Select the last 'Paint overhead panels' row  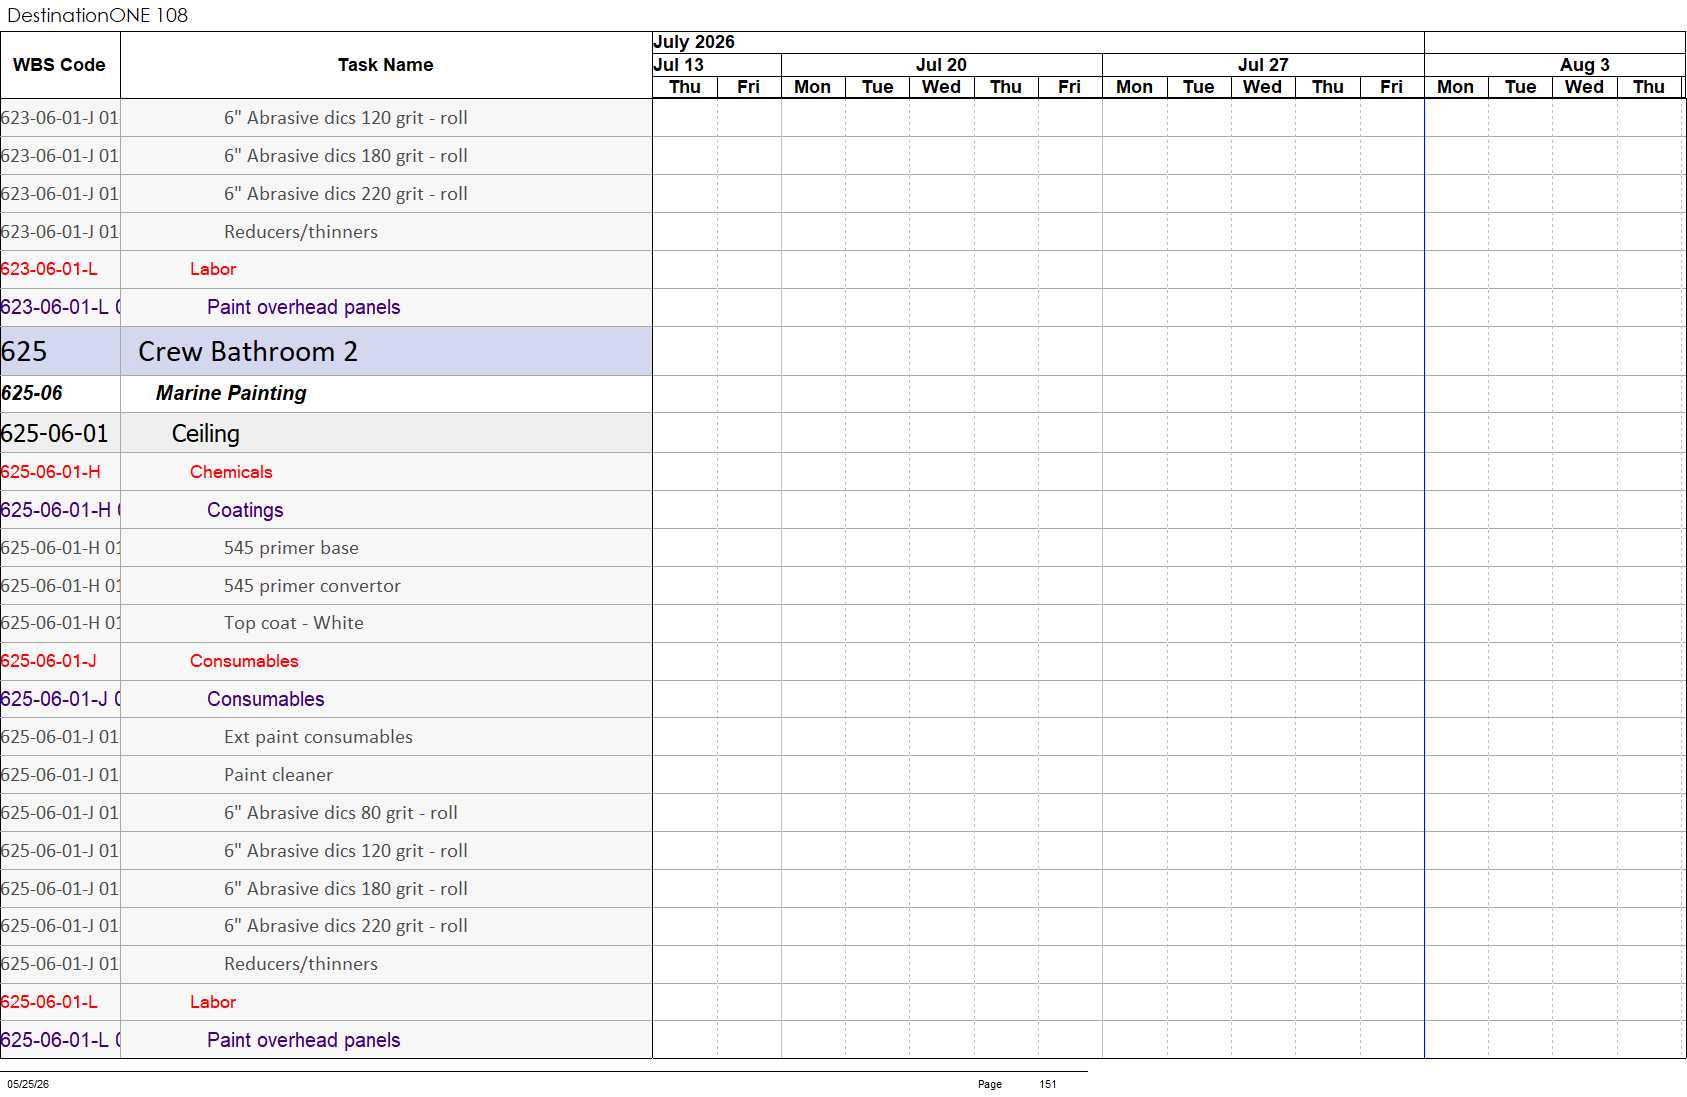[304, 1040]
